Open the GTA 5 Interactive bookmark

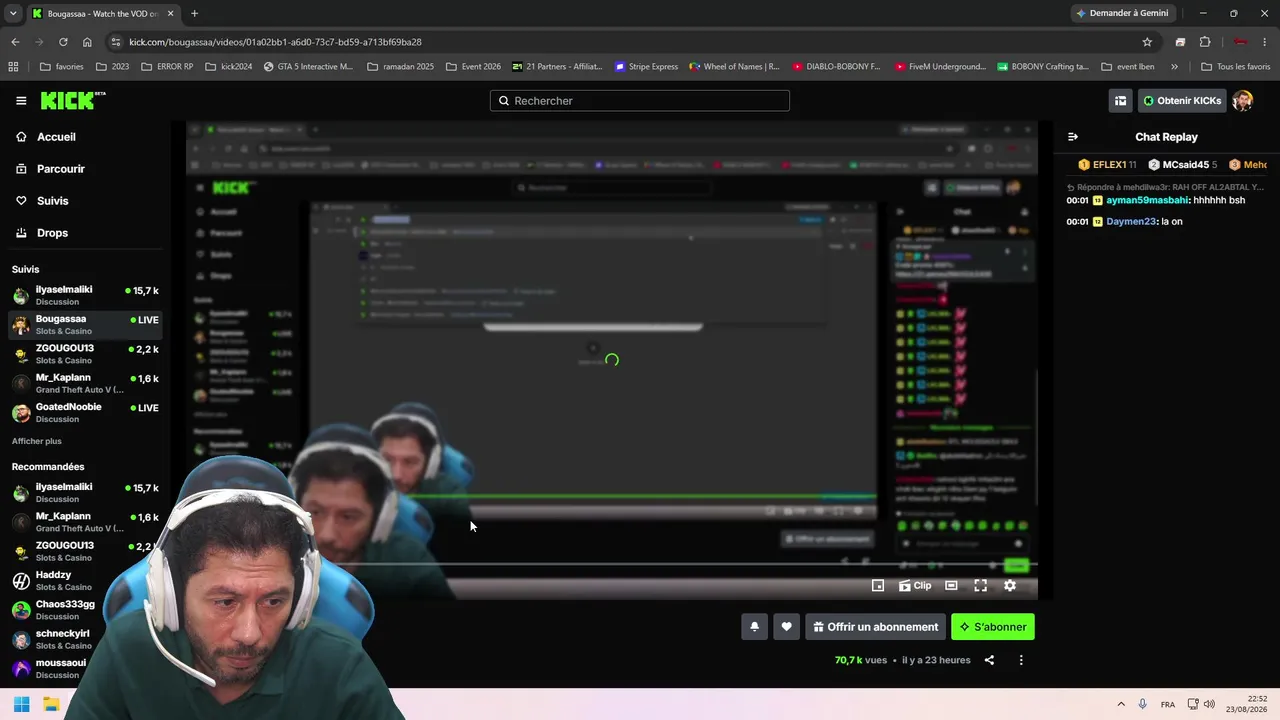coord(308,67)
